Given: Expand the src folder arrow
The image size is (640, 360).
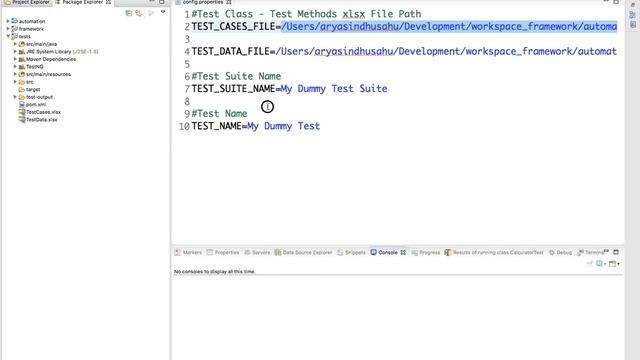Looking at the screenshot, I should 15,82.
